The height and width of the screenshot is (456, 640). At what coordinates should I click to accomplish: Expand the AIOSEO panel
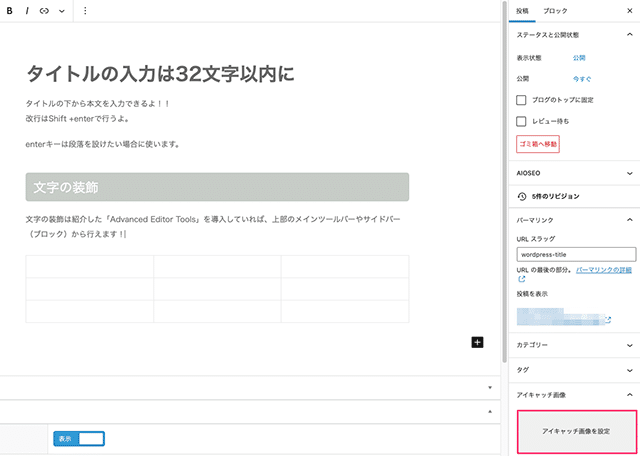tap(572, 172)
